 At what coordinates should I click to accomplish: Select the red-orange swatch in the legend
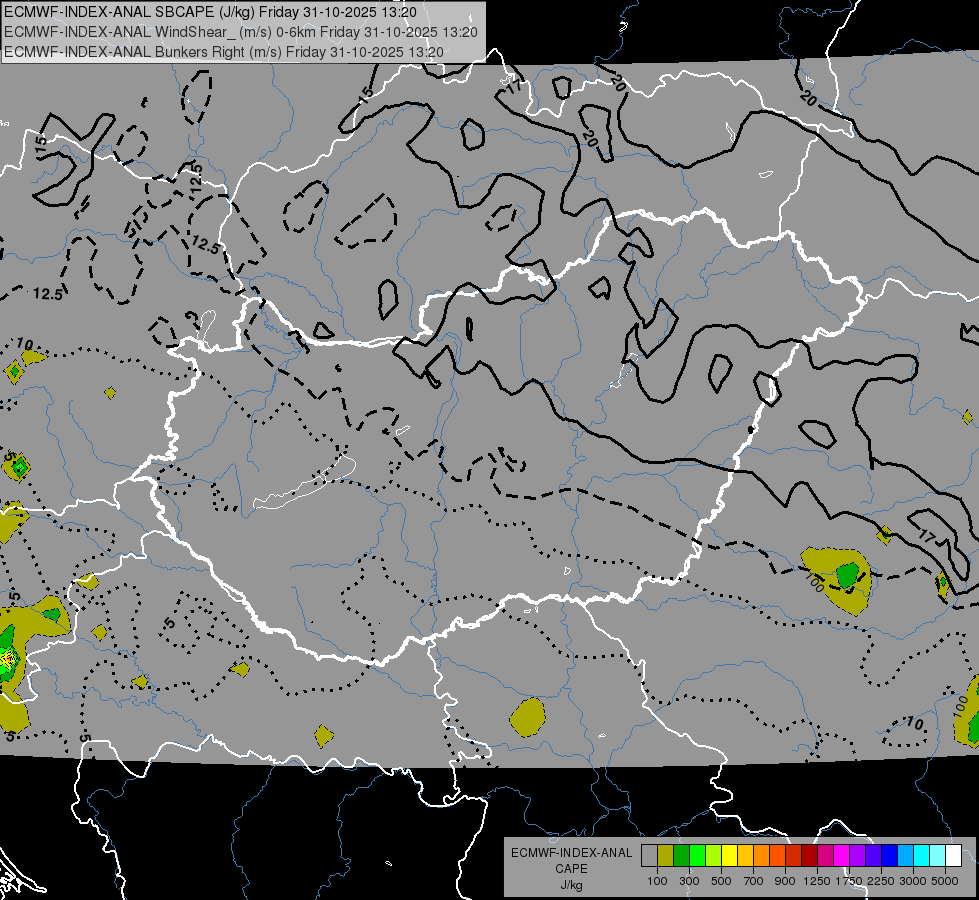coord(778,856)
